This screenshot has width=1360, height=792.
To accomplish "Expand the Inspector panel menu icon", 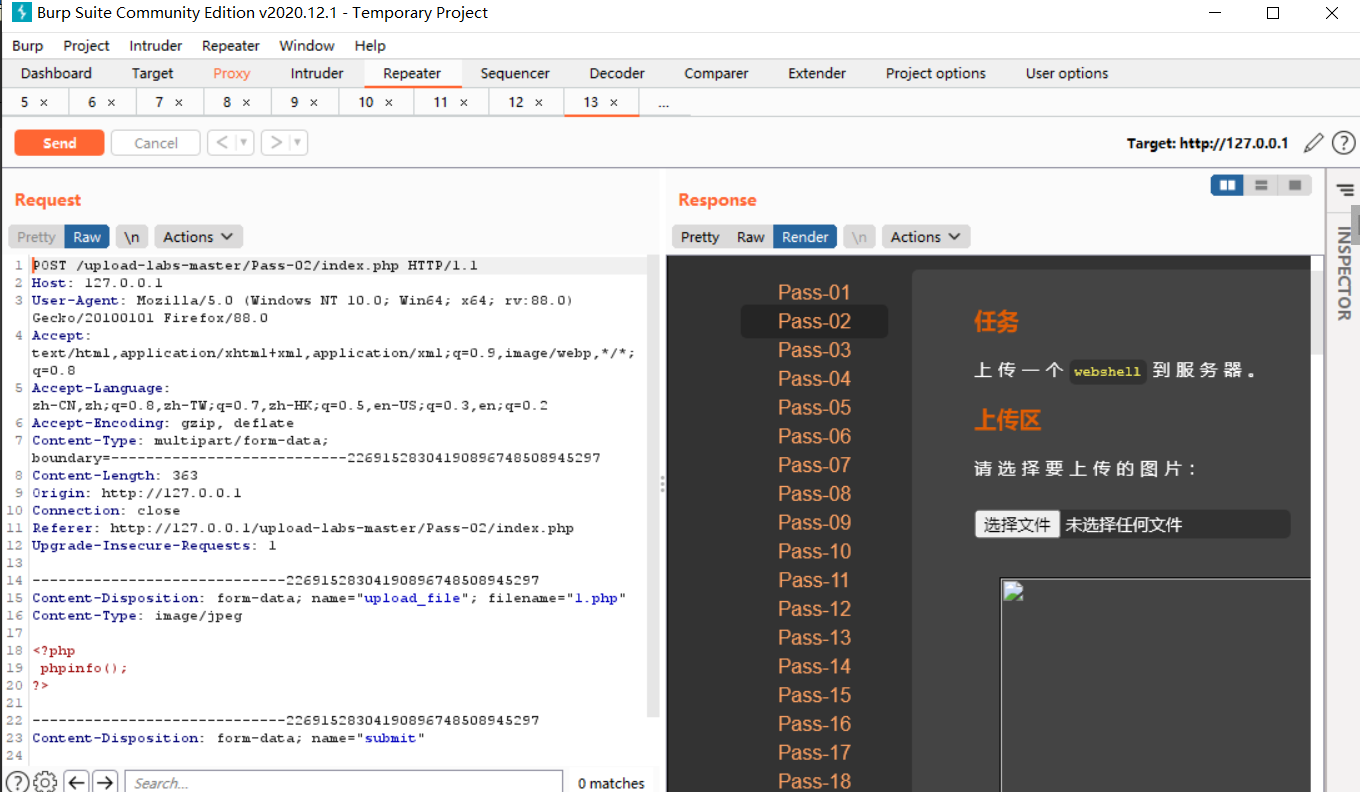I will tap(1344, 189).
